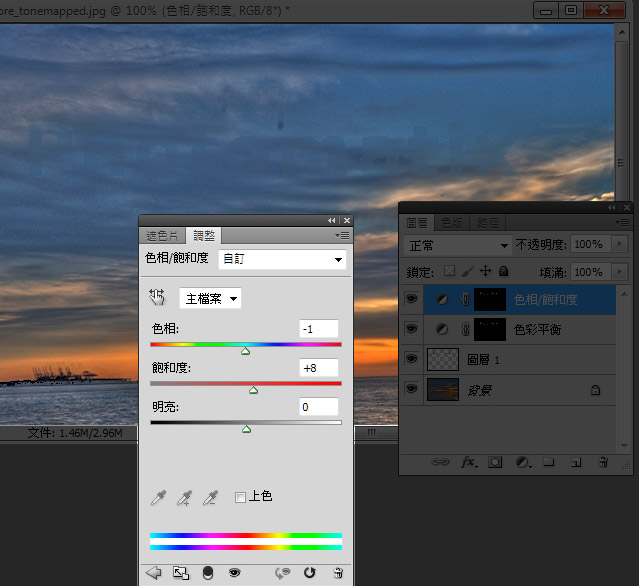Open the 填滿 fill slider arrow
The height and width of the screenshot is (586, 639).
(619, 272)
